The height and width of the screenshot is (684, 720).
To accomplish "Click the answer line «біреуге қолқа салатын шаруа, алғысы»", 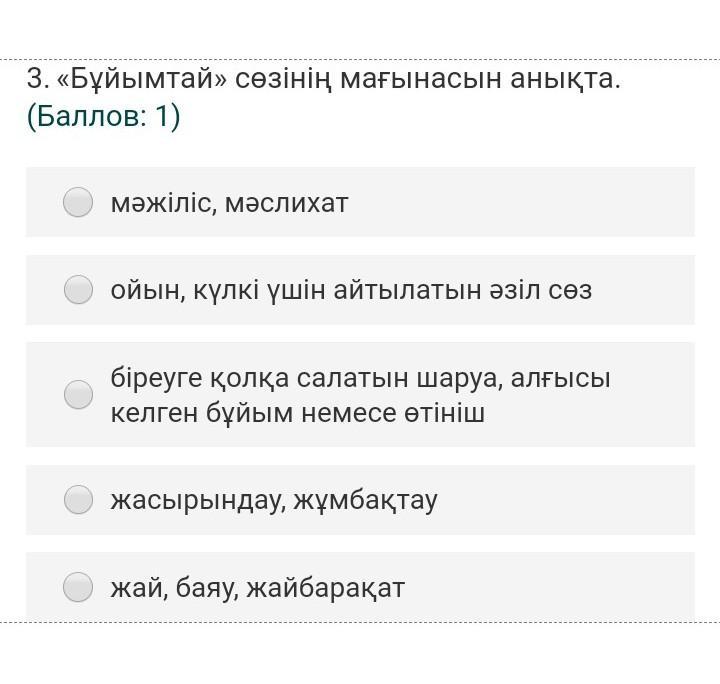I will 360,378.
